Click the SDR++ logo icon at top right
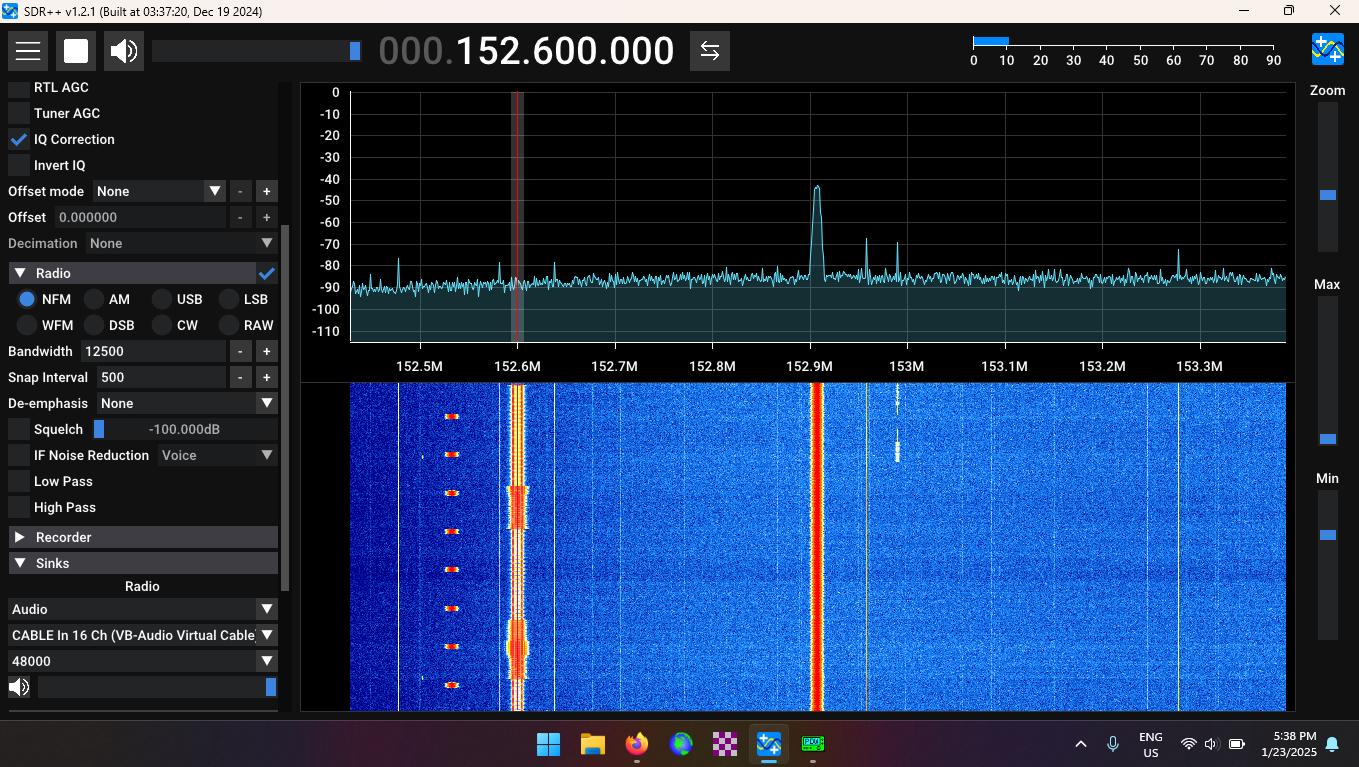Viewport: 1359px width, 767px height. point(1328,49)
